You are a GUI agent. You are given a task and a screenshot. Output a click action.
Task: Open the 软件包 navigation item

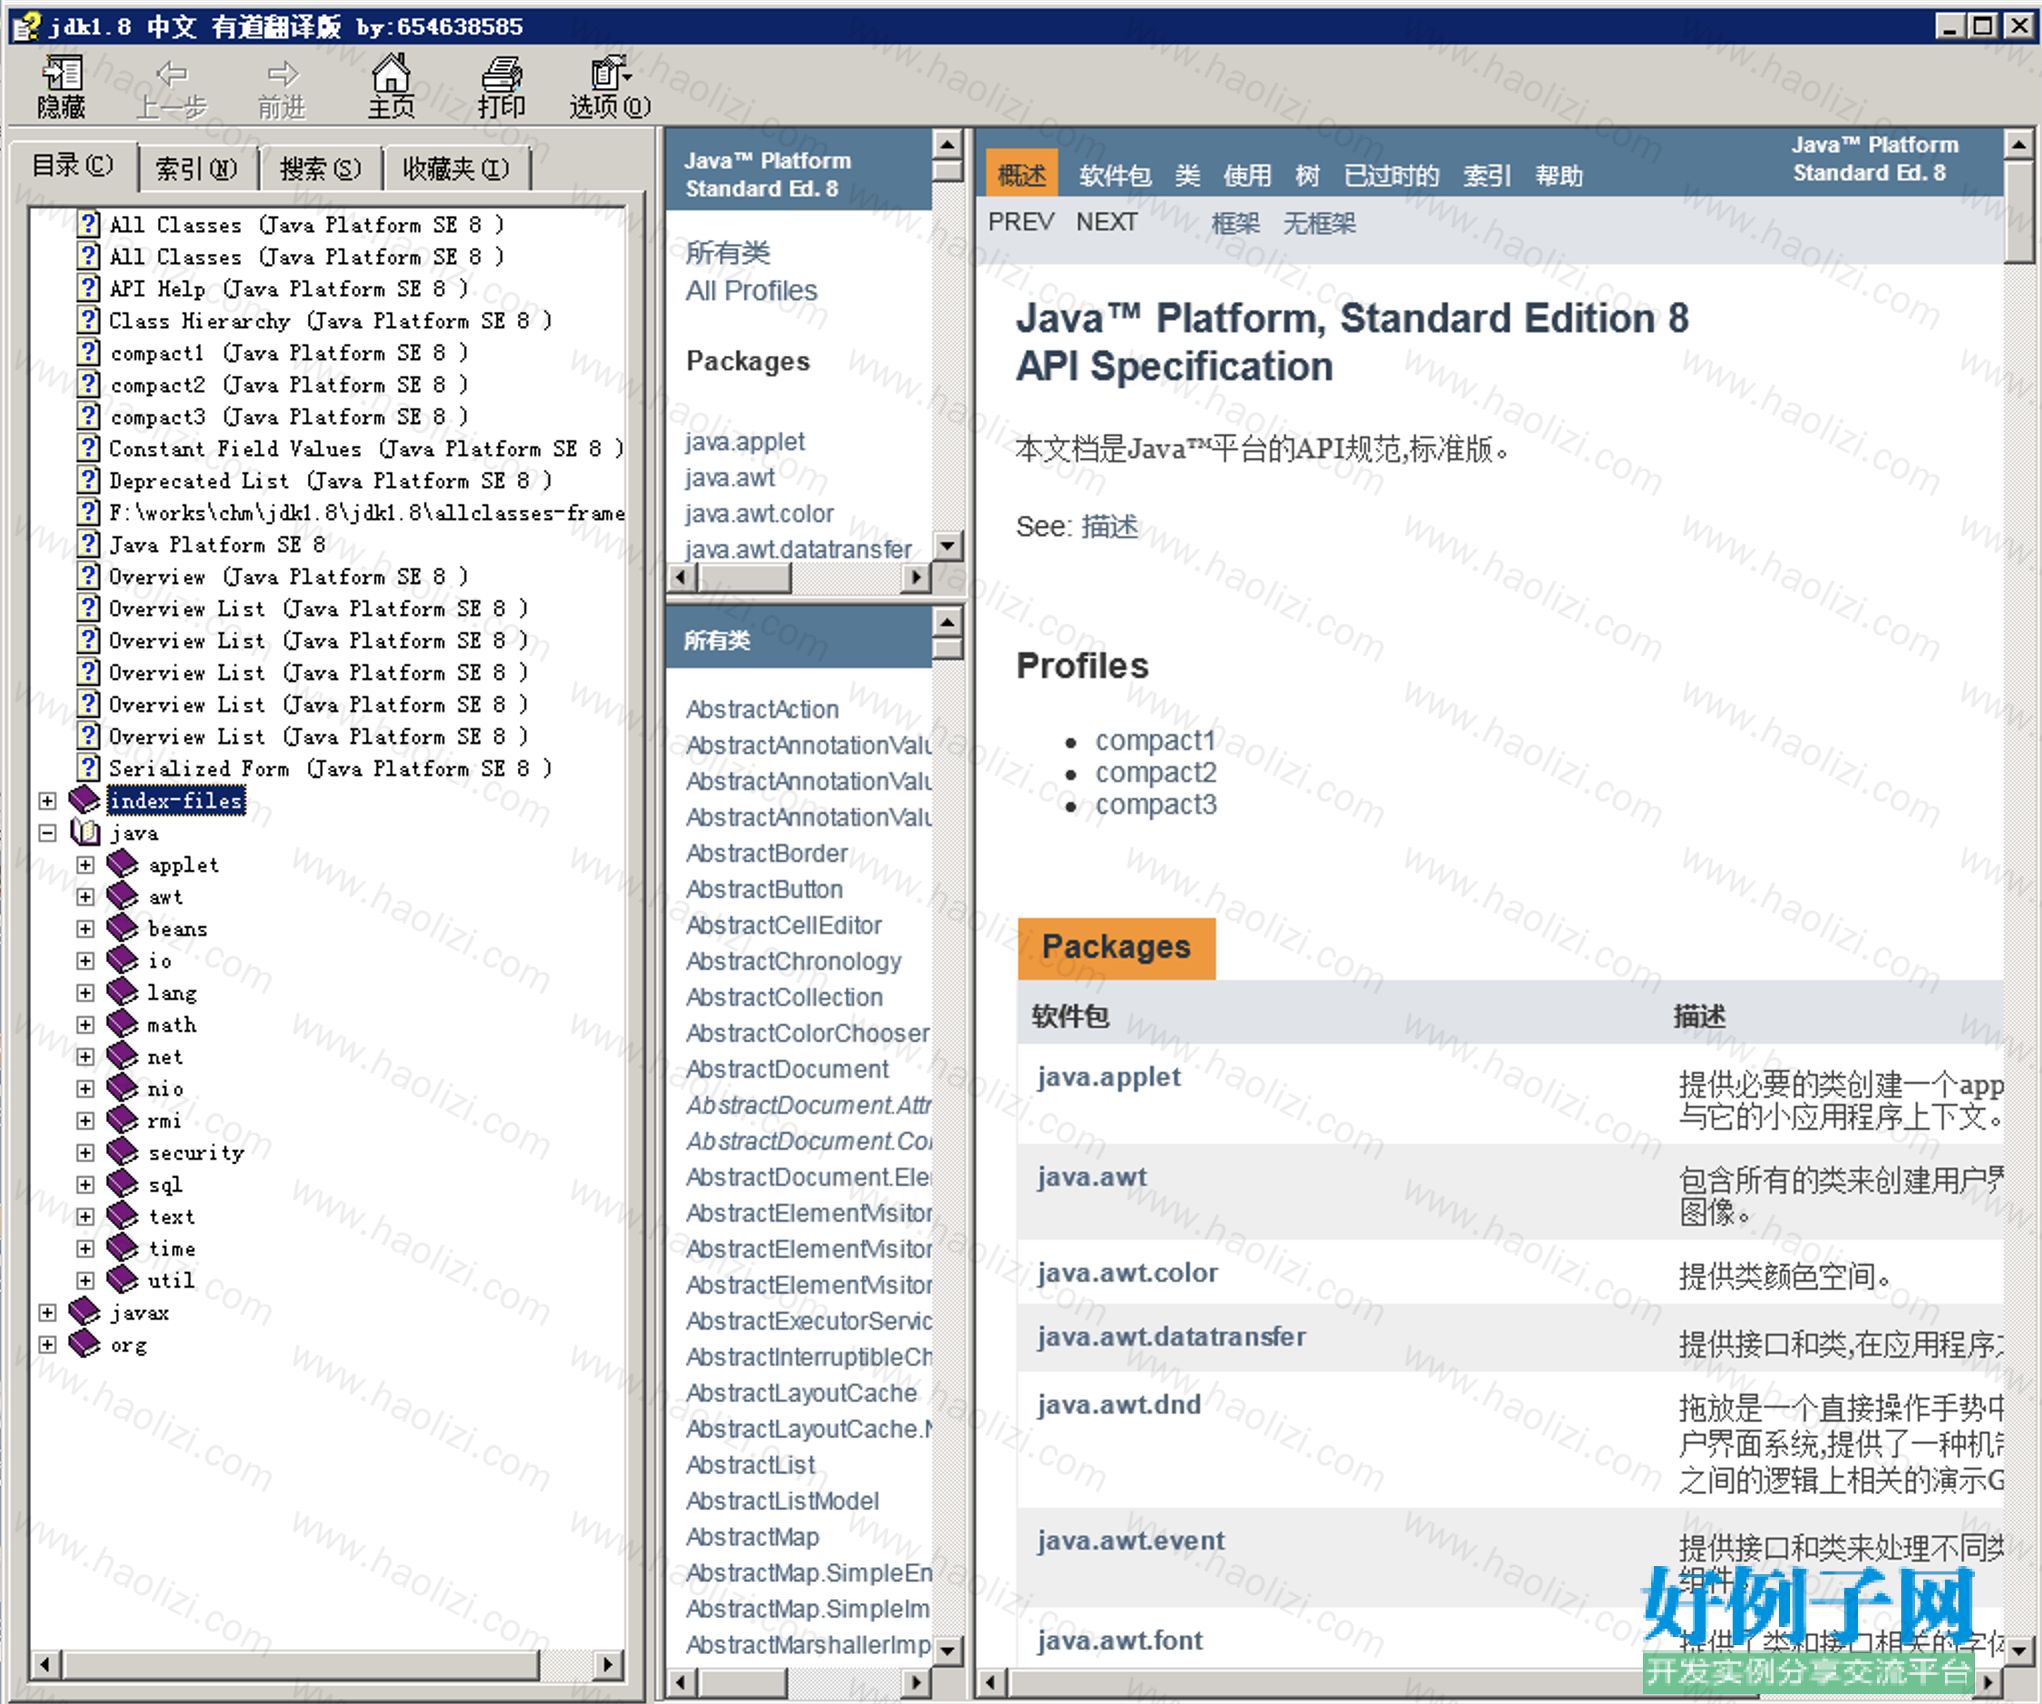point(1115,176)
